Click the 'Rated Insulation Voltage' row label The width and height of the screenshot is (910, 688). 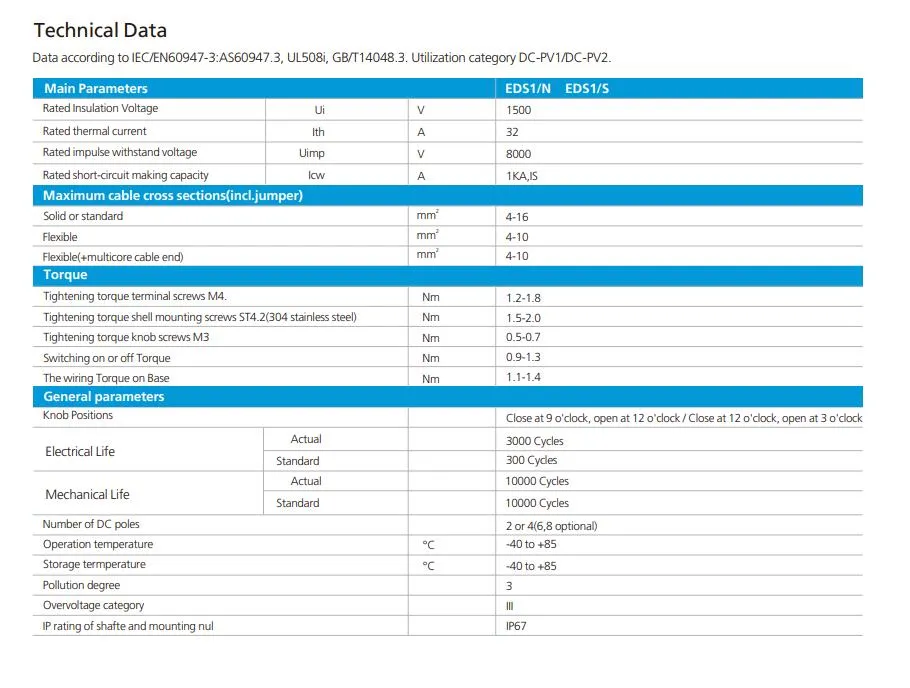(100, 109)
